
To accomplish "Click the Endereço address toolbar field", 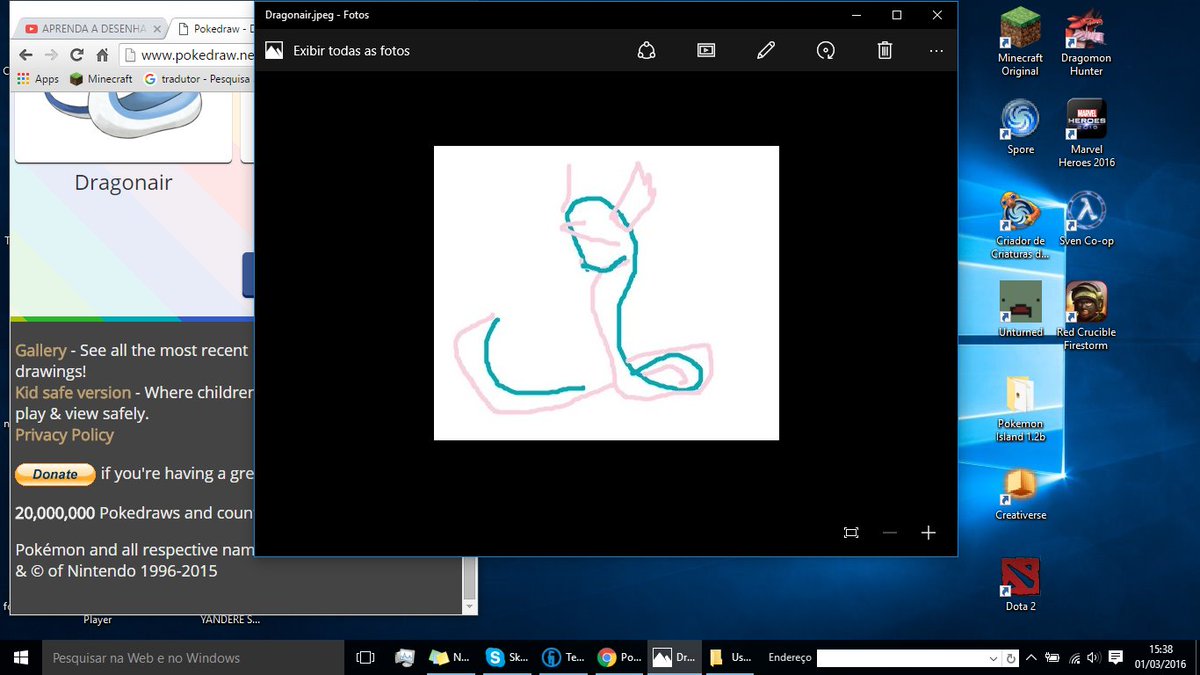I will tap(901, 658).
